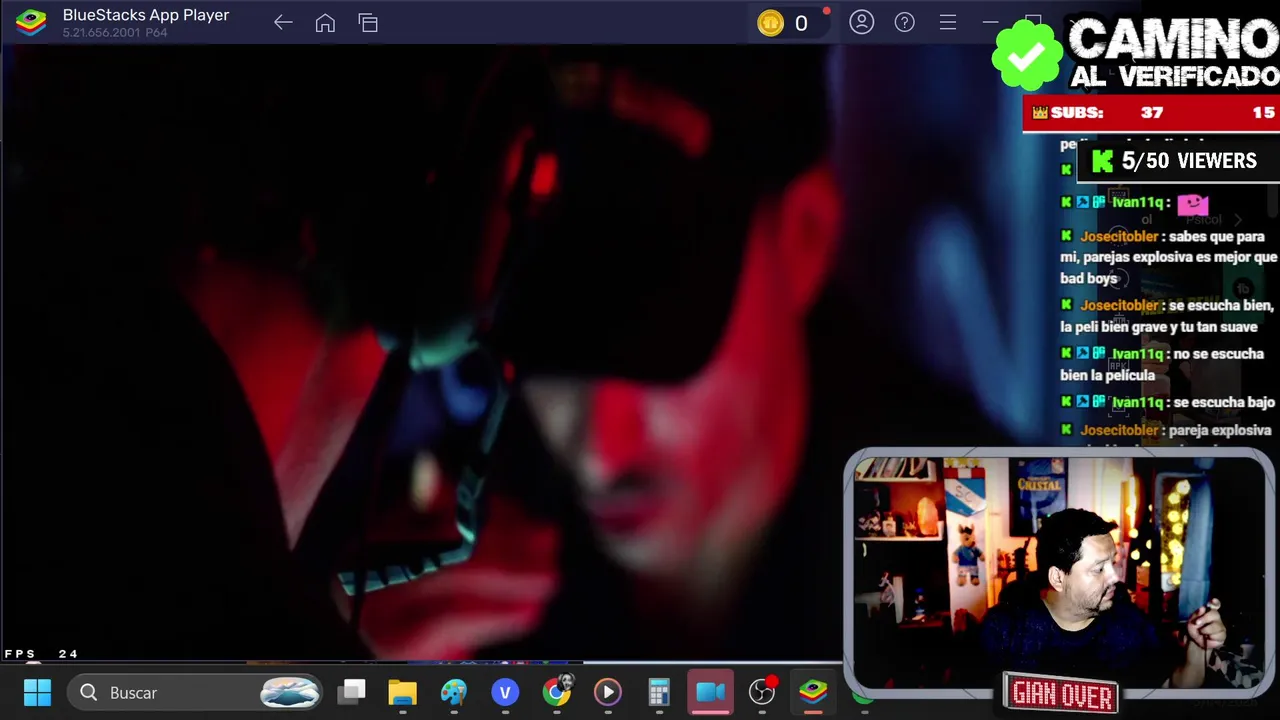Minimize the BlueStacks window

tap(990, 22)
